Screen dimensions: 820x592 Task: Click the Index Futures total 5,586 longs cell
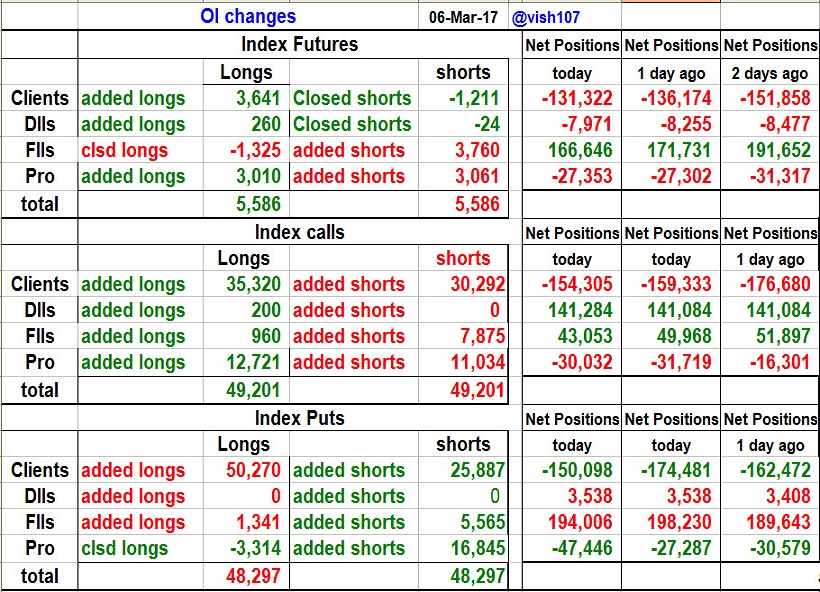pyautogui.click(x=256, y=204)
